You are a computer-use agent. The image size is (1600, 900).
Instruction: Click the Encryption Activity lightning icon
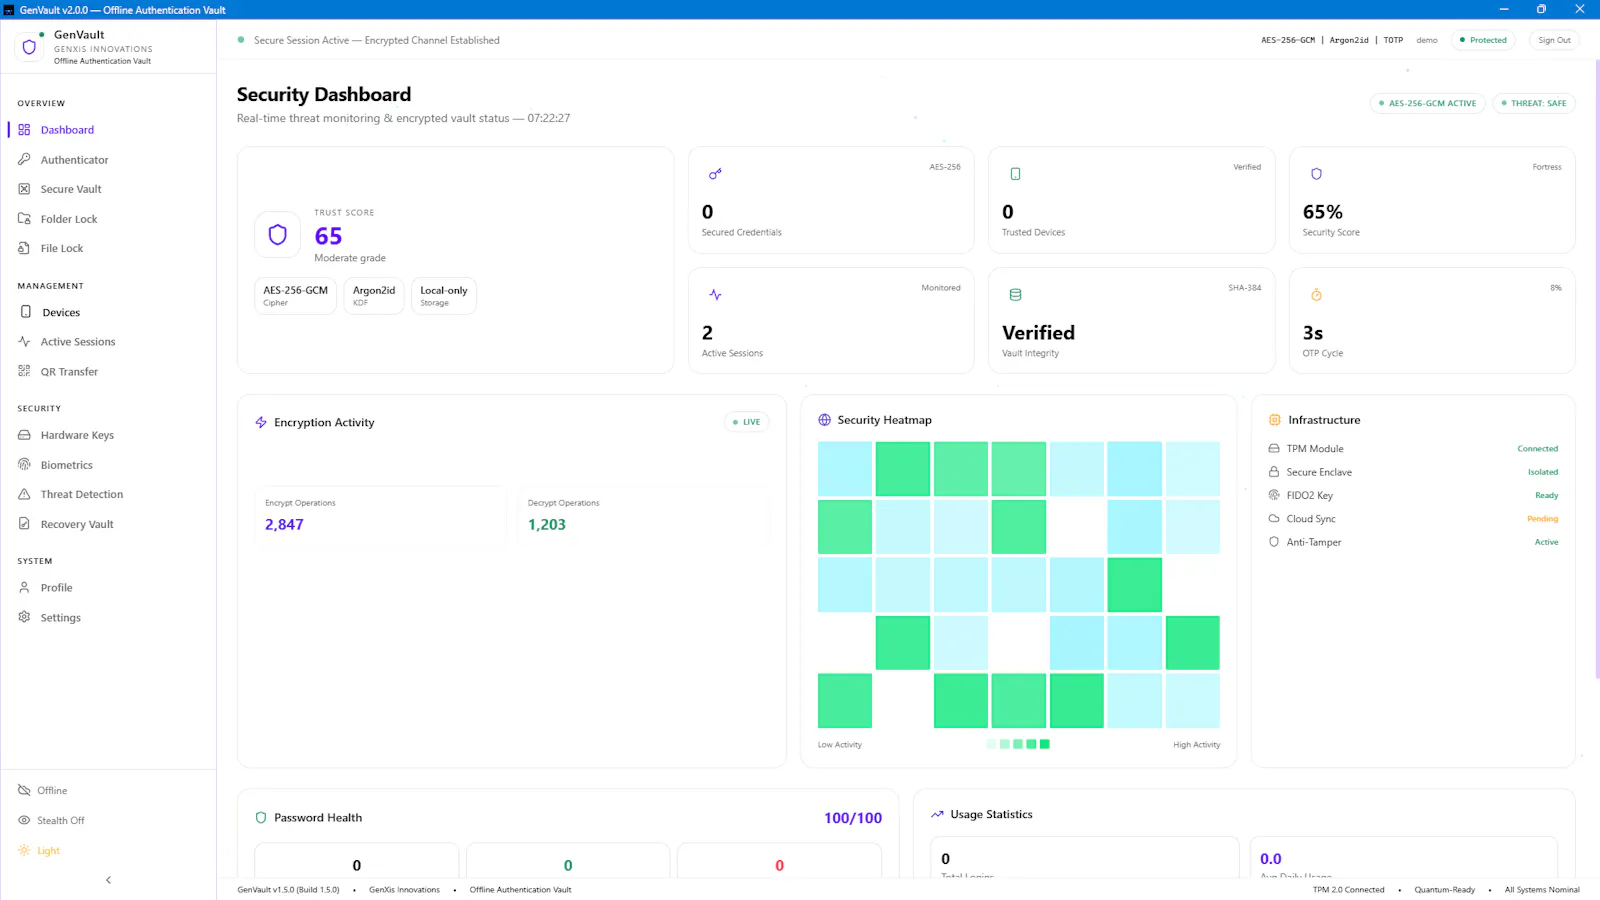[x=261, y=423]
